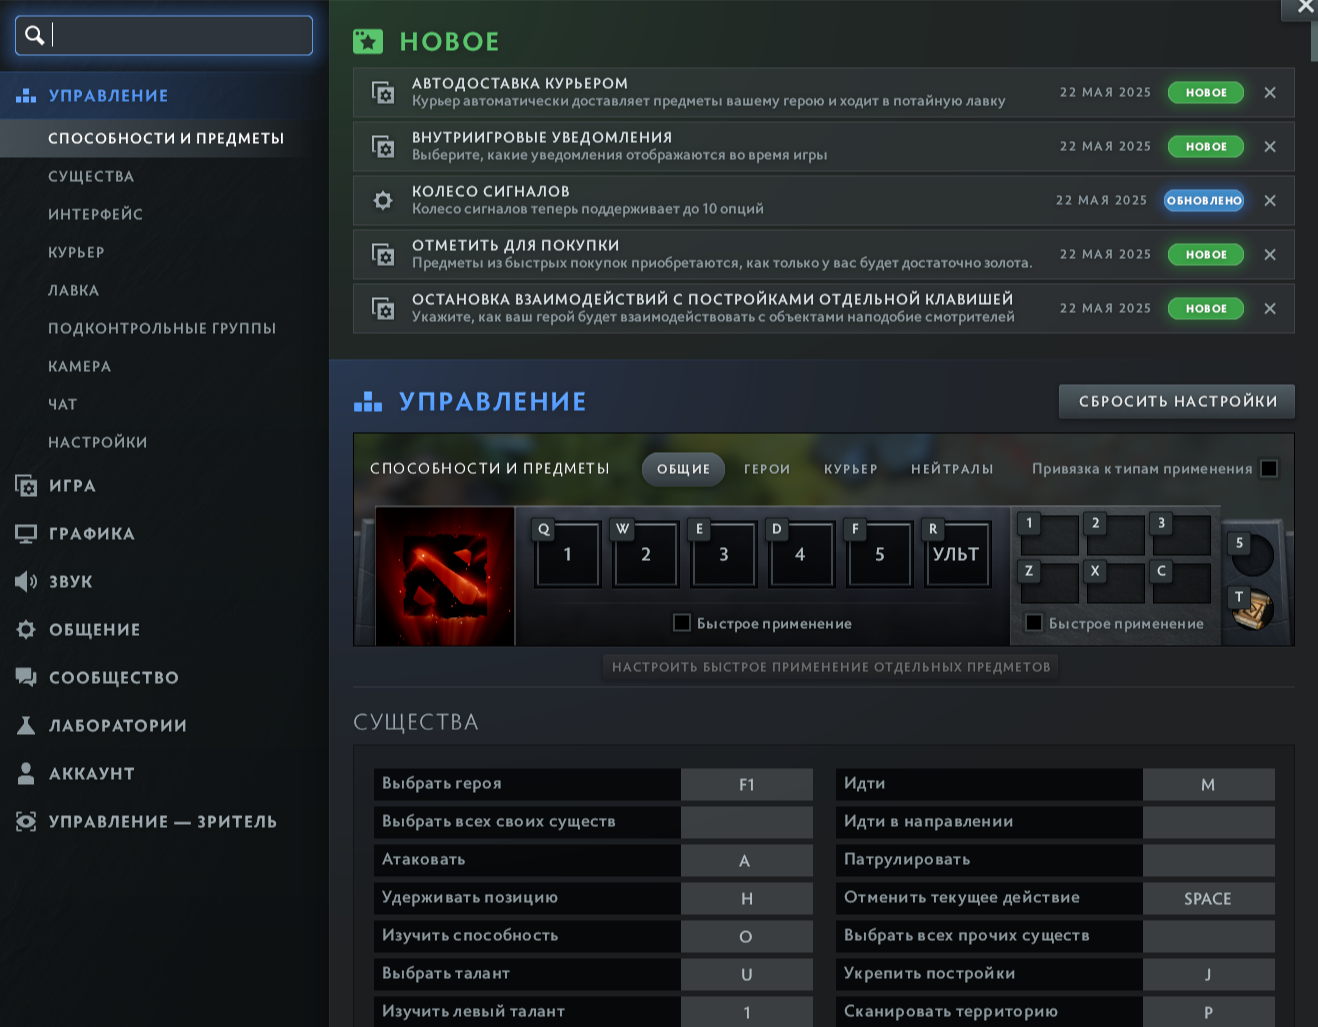Click the Spectator controls camera icon
The width and height of the screenshot is (1318, 1027).
(26, 822)
